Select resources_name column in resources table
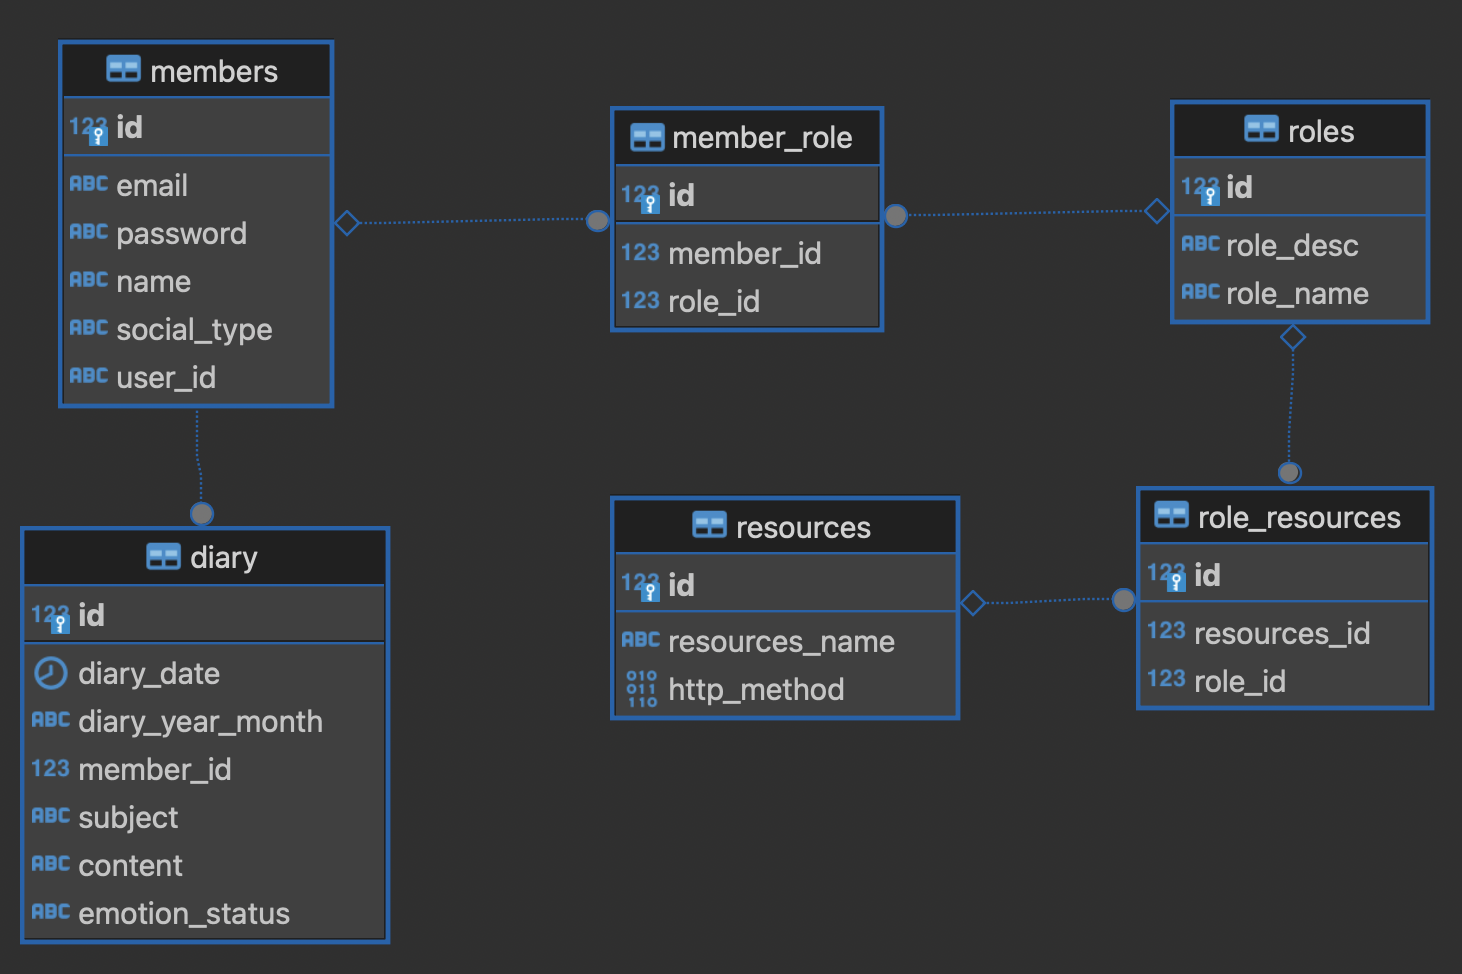Viewport: 1462px width, 974px height. pyautogui.click(x=785, y=641)
